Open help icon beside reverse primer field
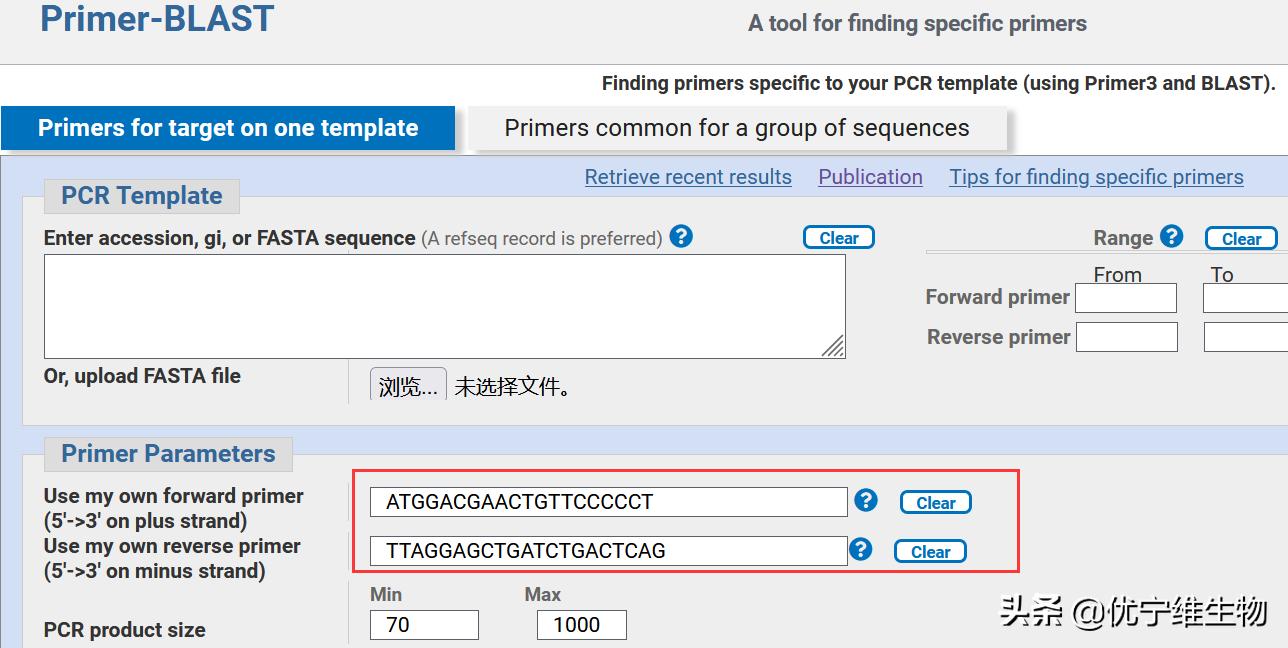1288x648 pixels. pyautogui.click(x=860, y=549)
